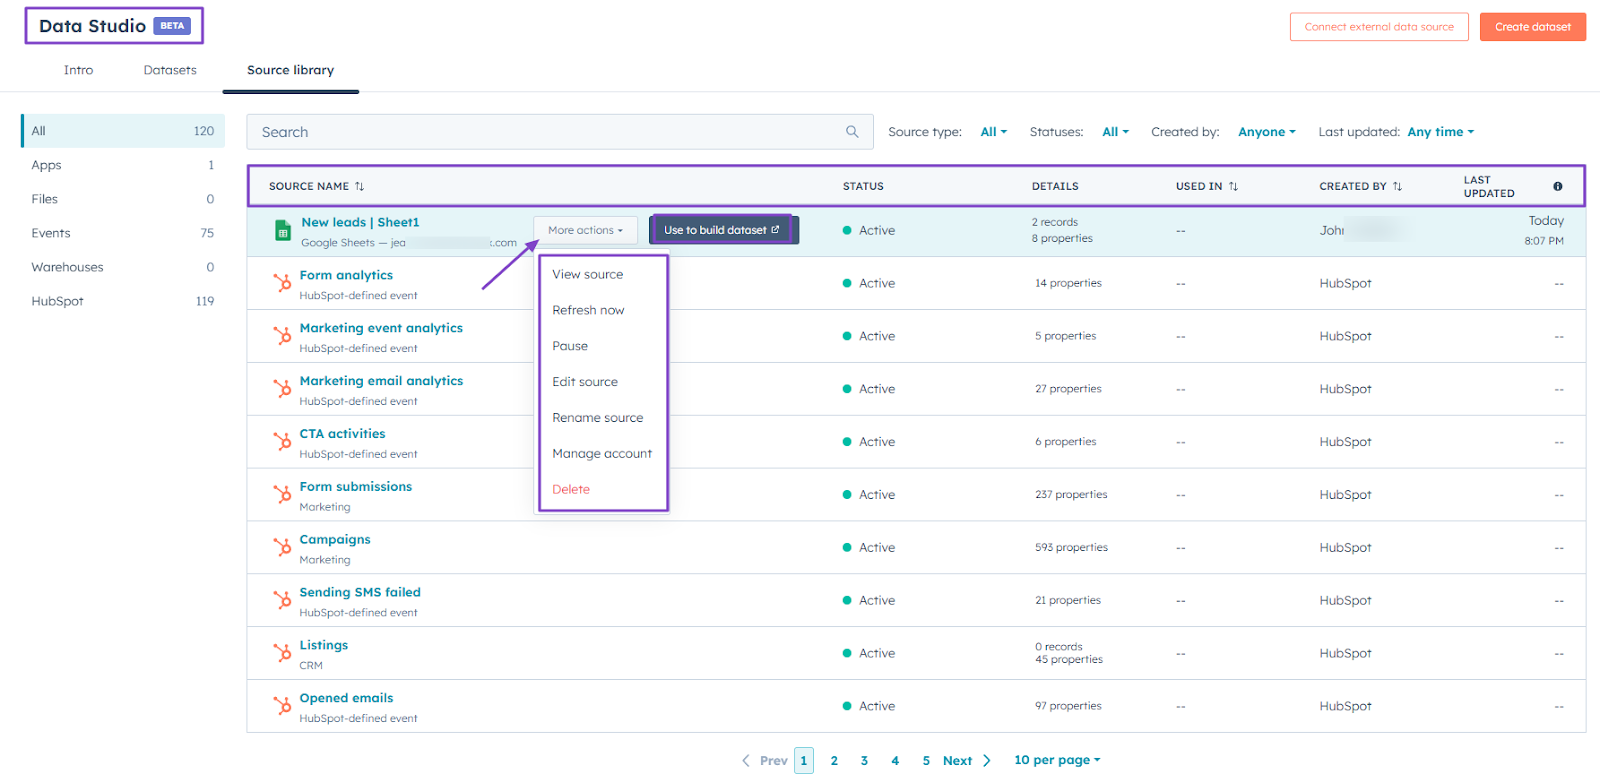
Task: Go to page 3
Action: click(x=864, y=761)
